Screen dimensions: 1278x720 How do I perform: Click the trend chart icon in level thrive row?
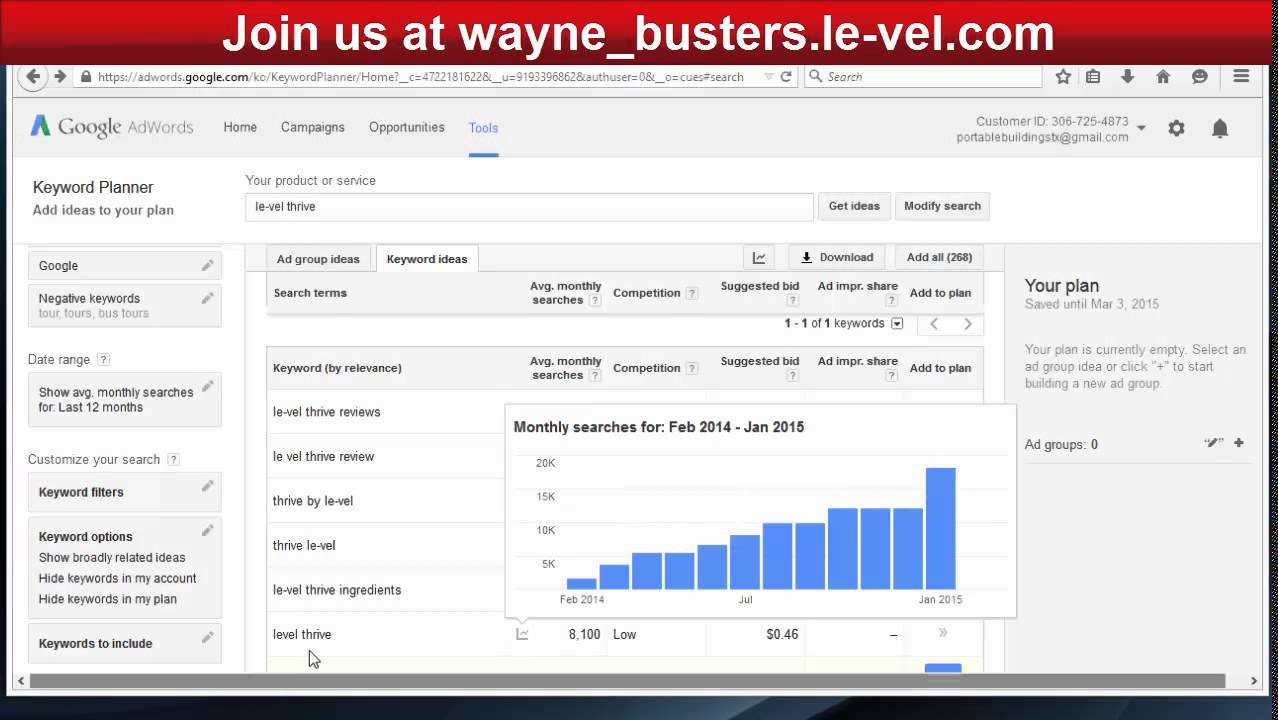click(522, 634)
